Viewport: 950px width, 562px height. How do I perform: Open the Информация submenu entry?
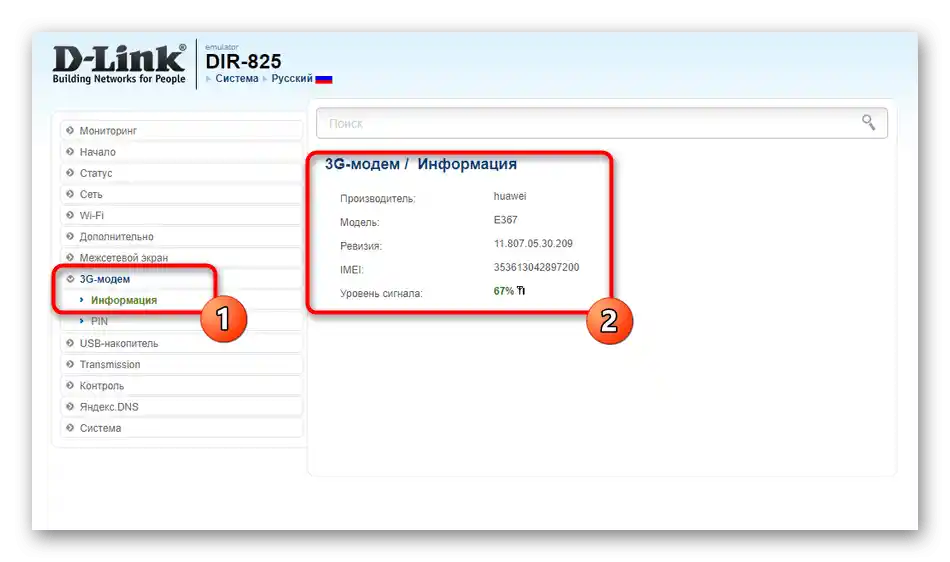[124, 300]
